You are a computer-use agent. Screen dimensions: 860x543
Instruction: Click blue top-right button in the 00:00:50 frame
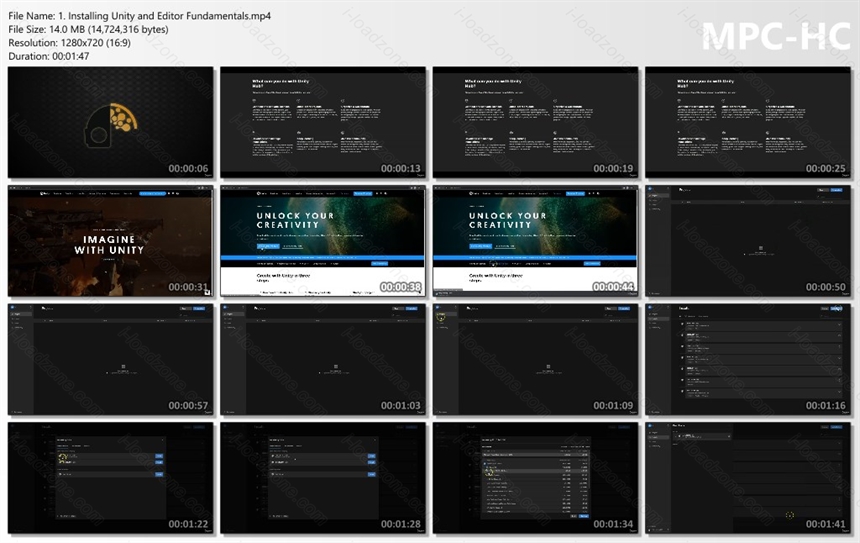[x=836, y=190]
